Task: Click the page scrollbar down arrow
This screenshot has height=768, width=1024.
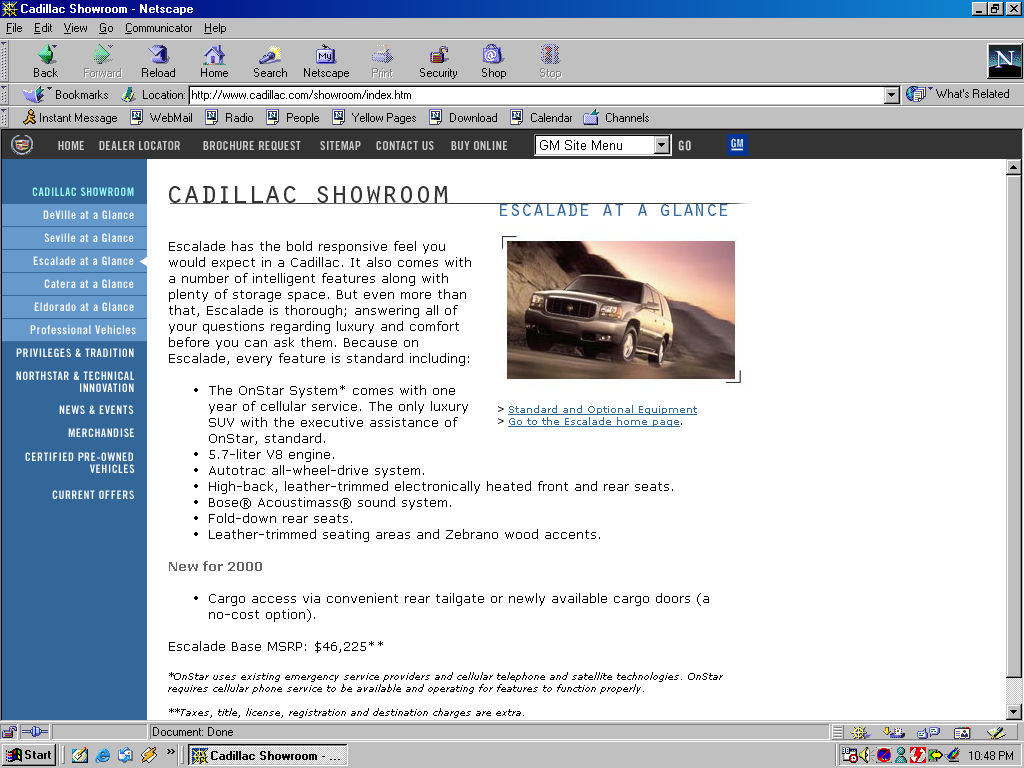Action: coord(1013,712)
